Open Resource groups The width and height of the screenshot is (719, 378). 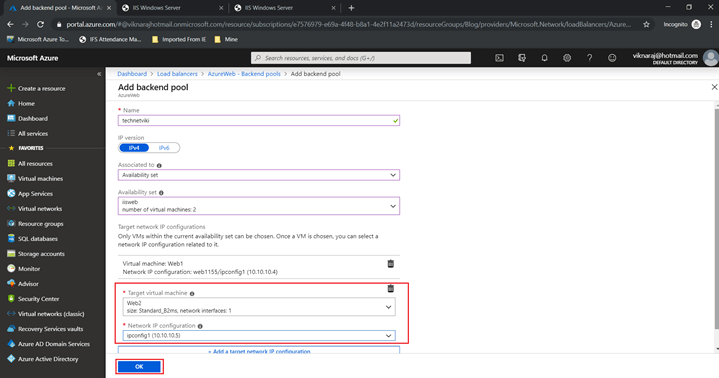pos(35,223)
